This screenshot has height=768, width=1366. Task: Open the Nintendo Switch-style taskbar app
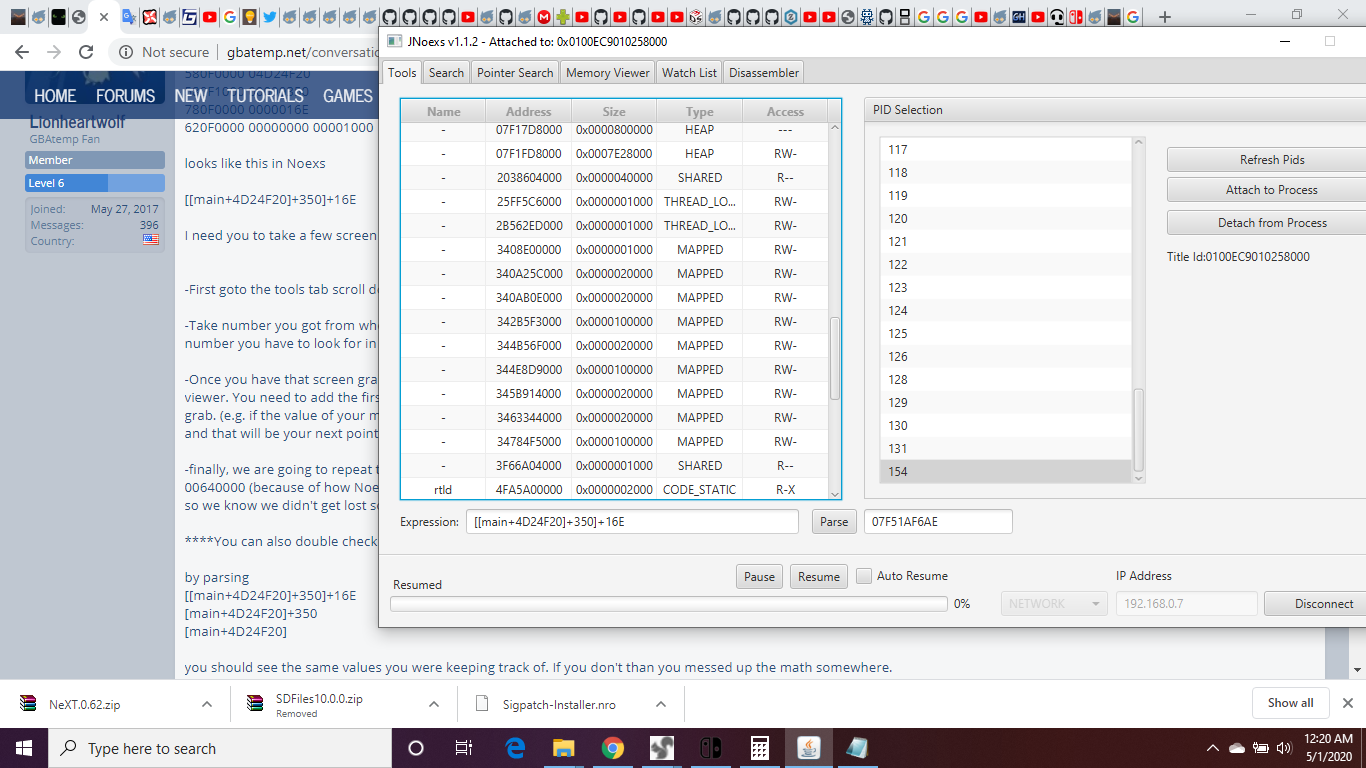(x=711, y=748)
